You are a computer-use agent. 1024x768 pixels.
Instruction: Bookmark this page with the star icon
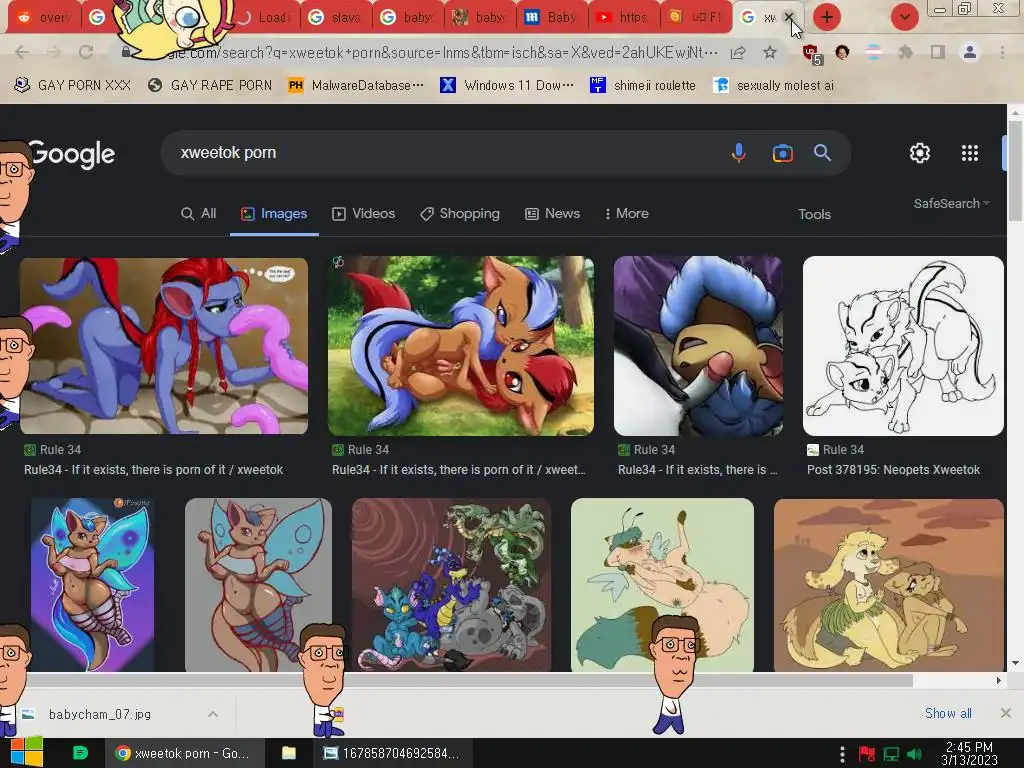(x=770, y=52)
